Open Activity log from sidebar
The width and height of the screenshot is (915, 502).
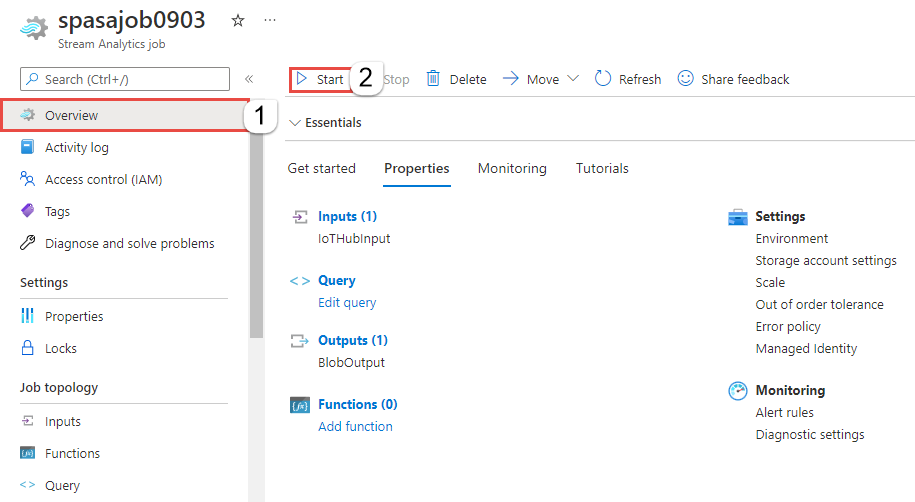click(x=76, y=147)
